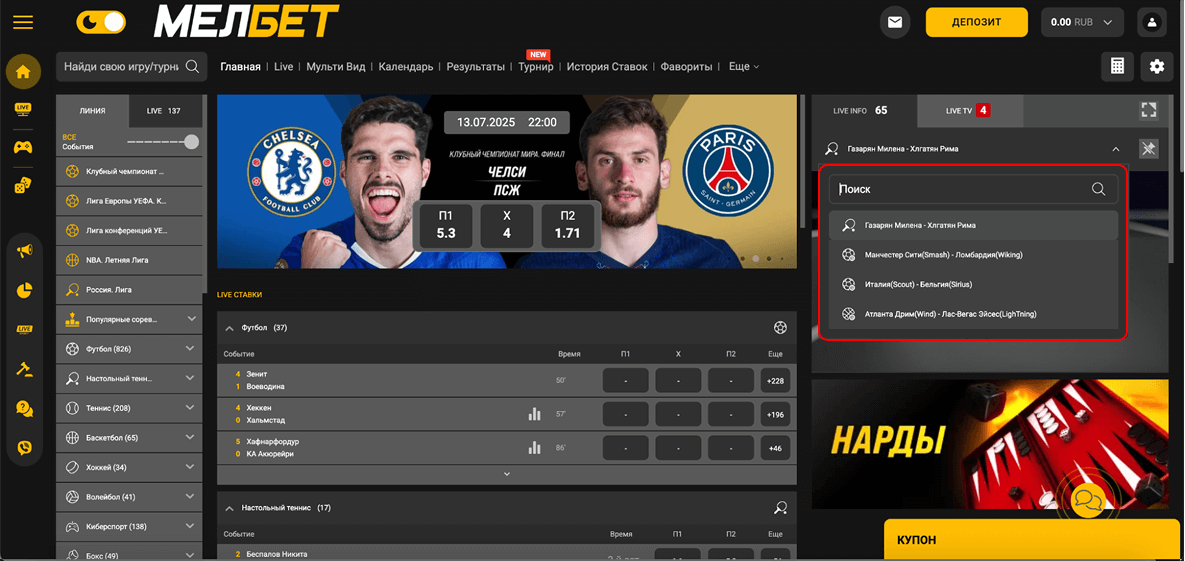
Task: Open the settings gear icon
Action: (x=1157, y=66)
